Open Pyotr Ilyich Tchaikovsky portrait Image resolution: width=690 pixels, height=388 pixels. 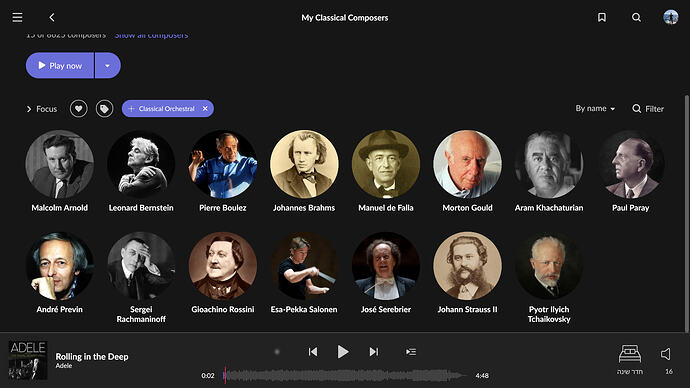tap(549, 266)
